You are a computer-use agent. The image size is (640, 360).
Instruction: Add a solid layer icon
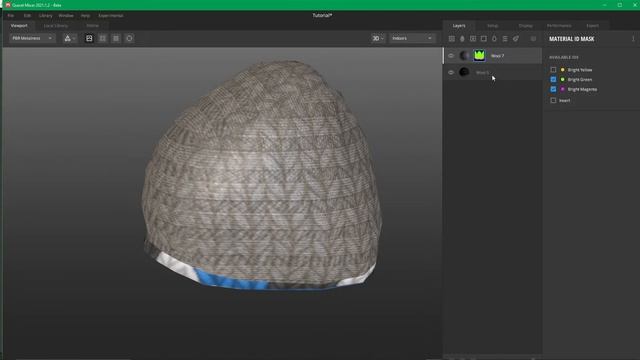[x=473, y=39]
